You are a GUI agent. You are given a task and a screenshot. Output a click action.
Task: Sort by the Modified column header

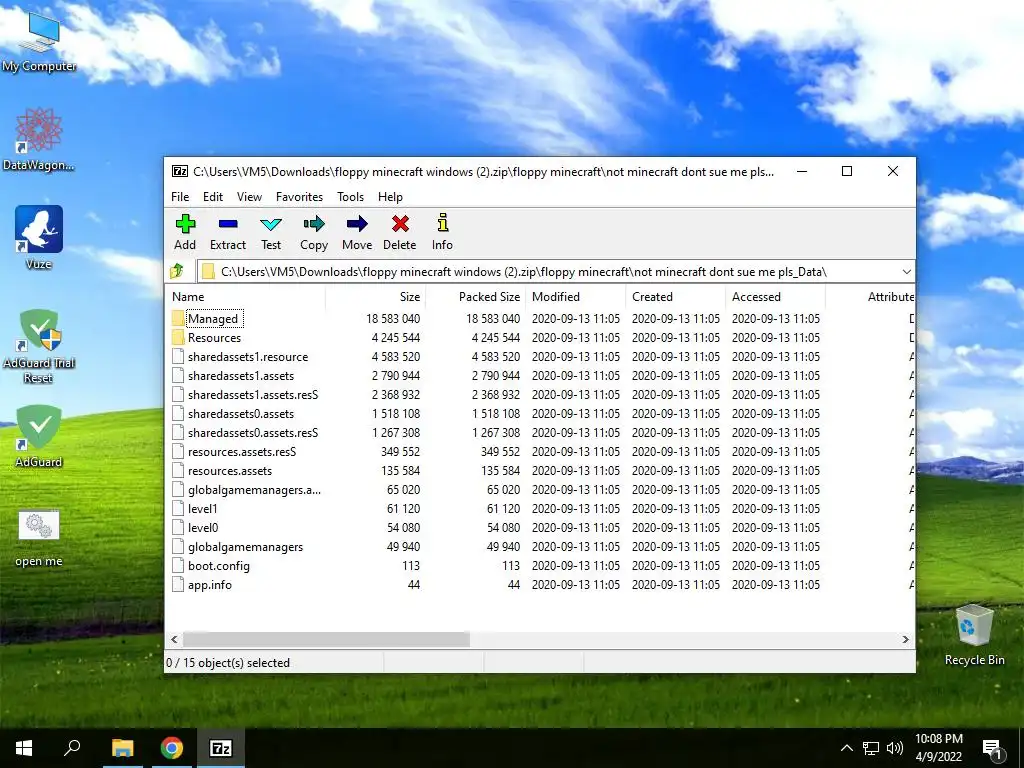click(x=575, y=296)
